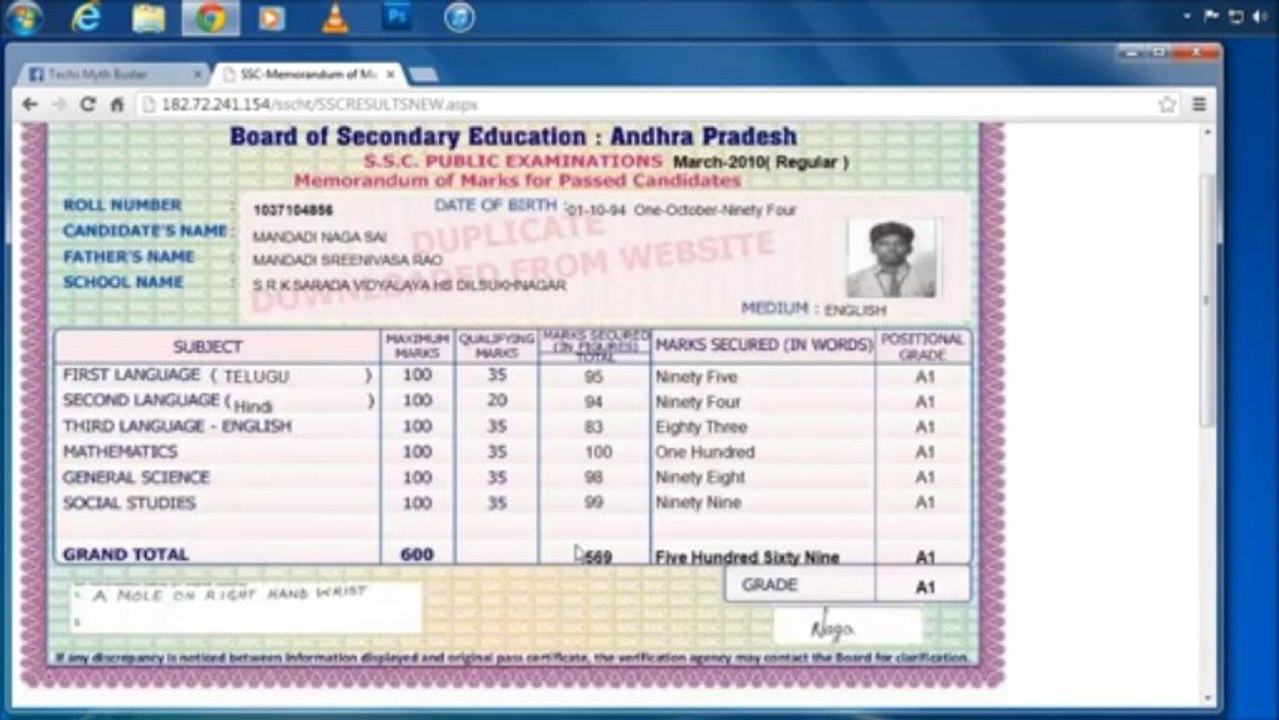
Task: Expand hidden system tray icons arrow
Action: 1187,16
